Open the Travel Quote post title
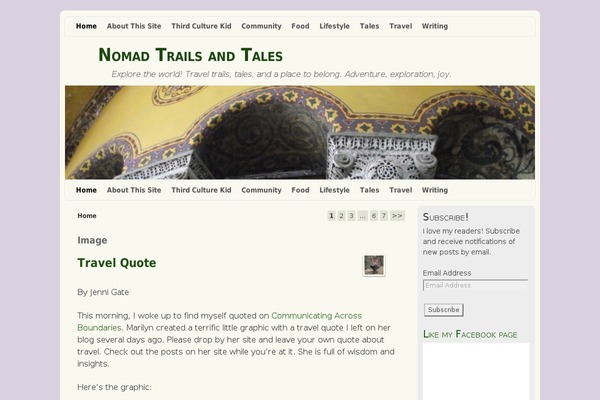 coord(117,263)
